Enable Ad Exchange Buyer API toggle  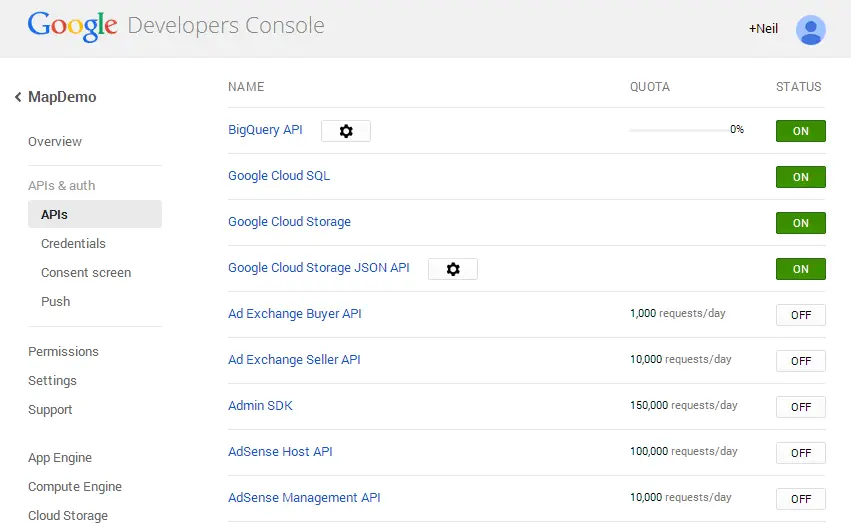(x=801, y=315)
